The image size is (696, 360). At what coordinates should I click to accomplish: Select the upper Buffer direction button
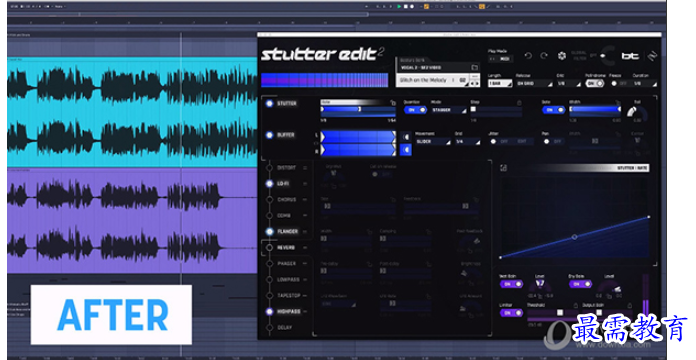click(x=406, y=137)
